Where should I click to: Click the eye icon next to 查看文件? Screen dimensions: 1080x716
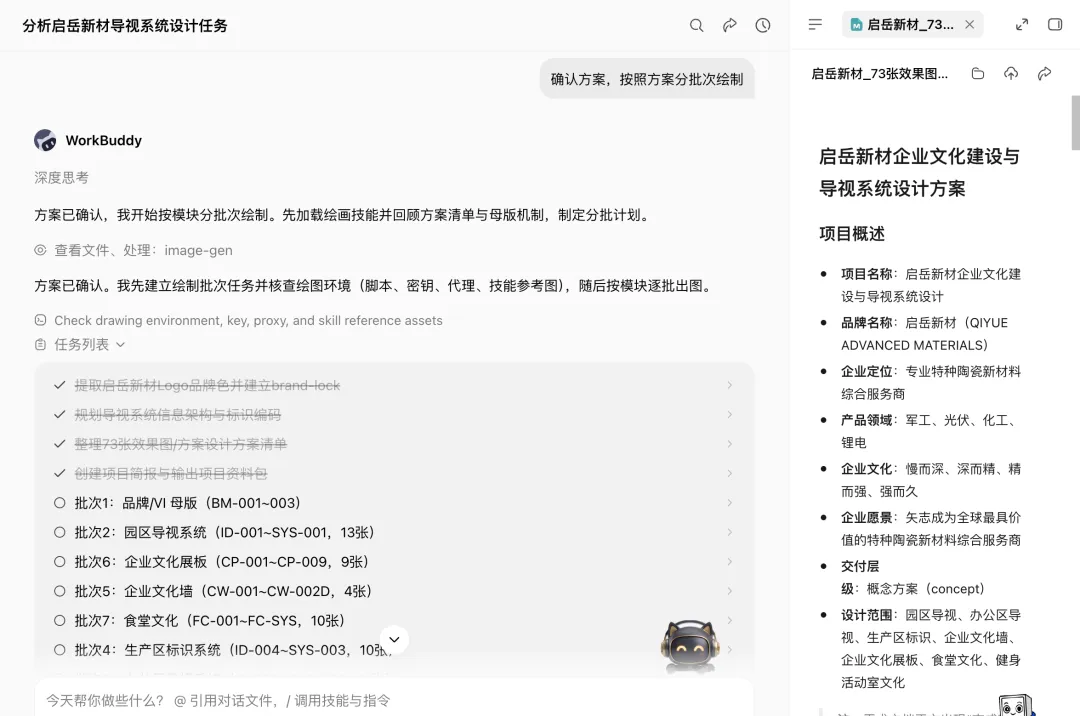click(x=41, y=250)
